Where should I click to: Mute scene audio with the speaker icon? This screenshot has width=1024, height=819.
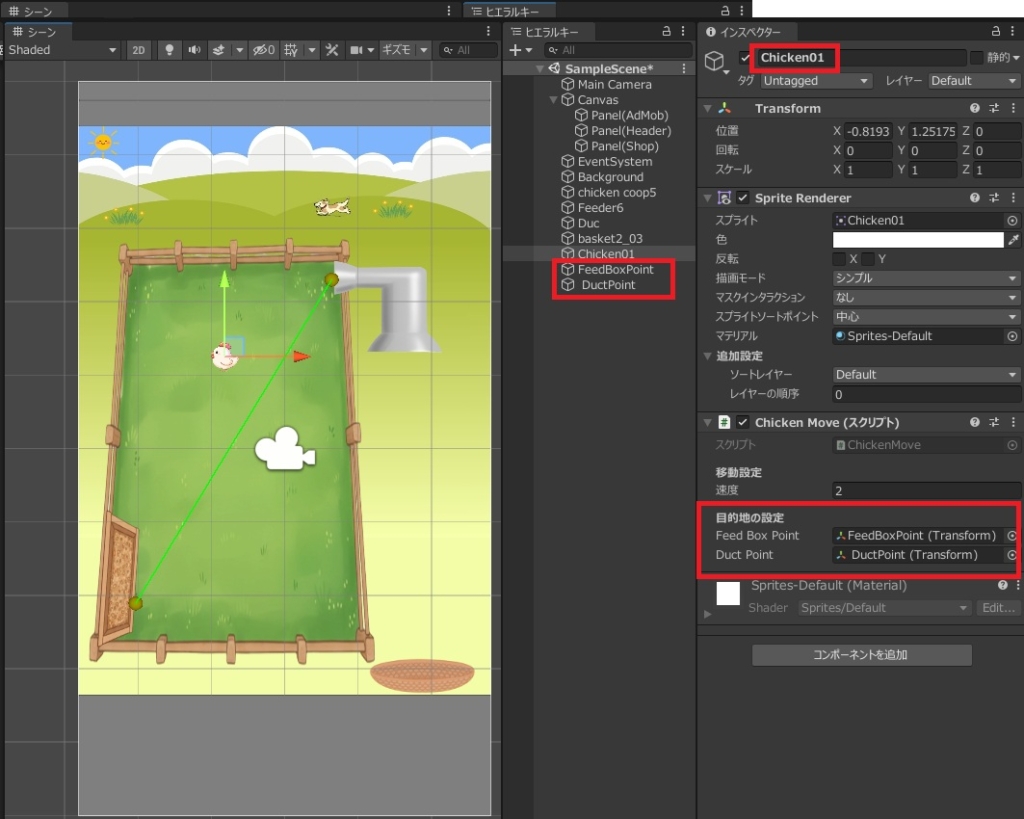tap(194, 50)
